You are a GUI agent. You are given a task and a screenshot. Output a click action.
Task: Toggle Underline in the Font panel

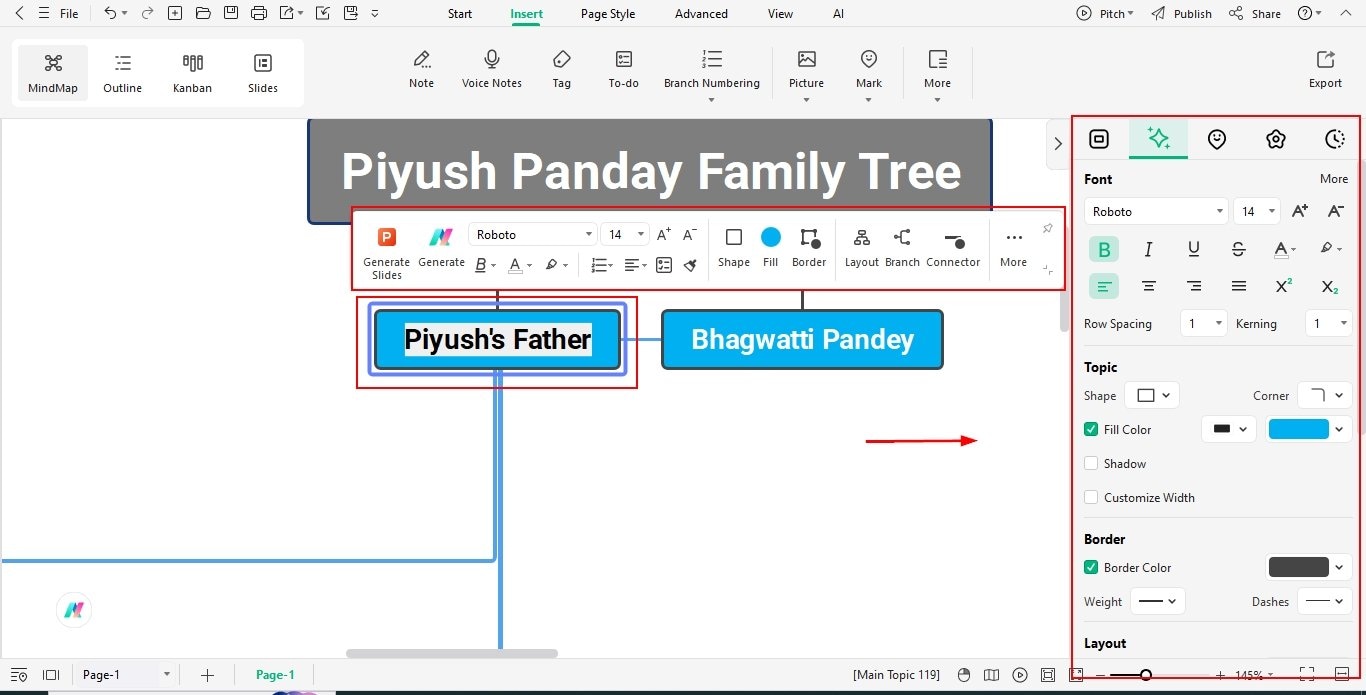(1194, 249)
